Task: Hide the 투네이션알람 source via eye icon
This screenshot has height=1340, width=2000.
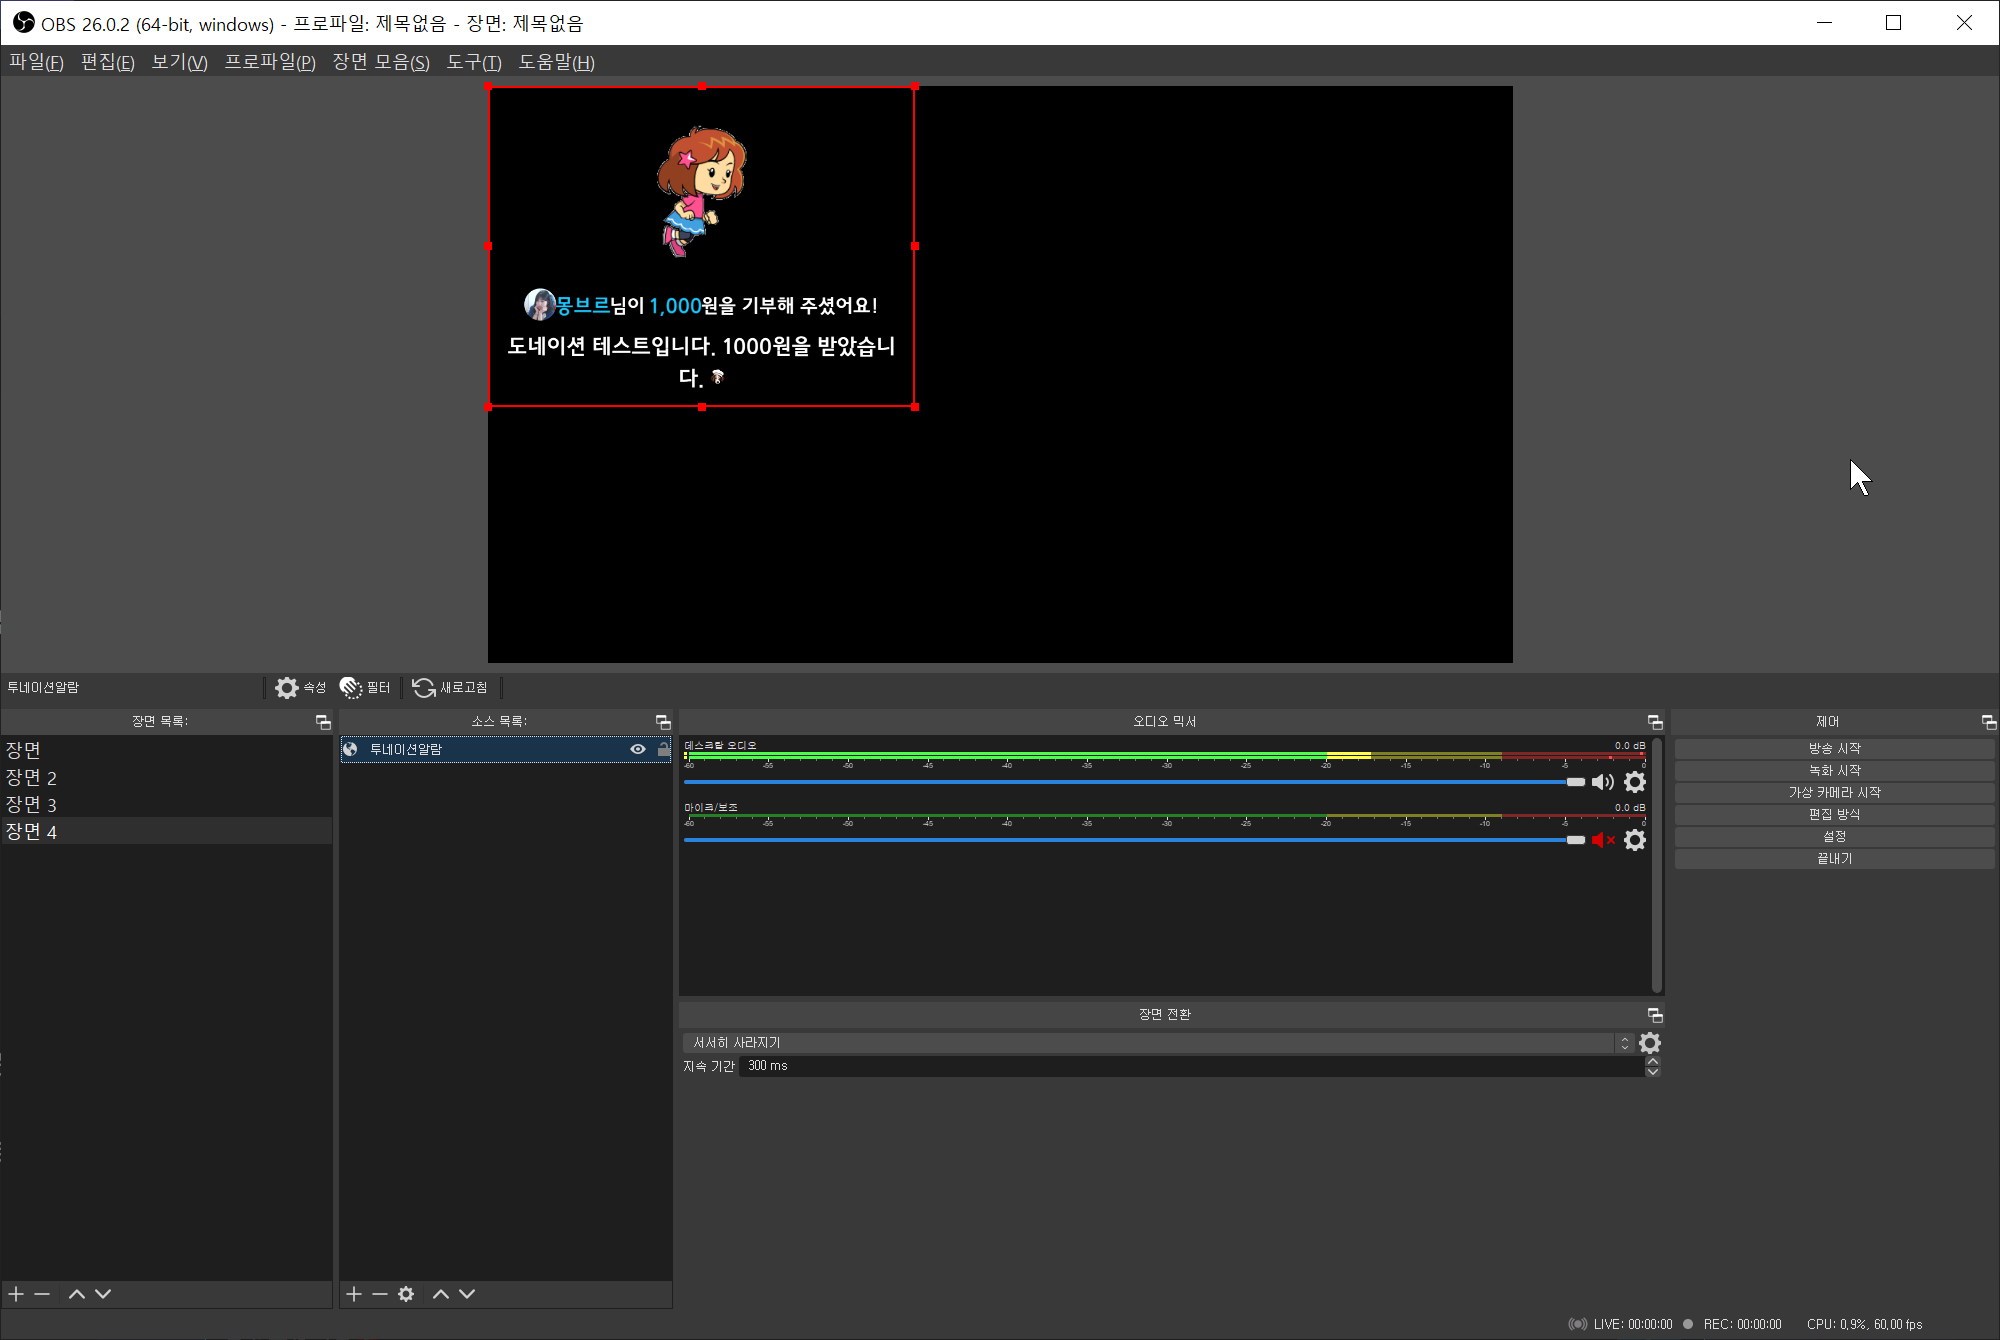Action: (x=637, y=749)
